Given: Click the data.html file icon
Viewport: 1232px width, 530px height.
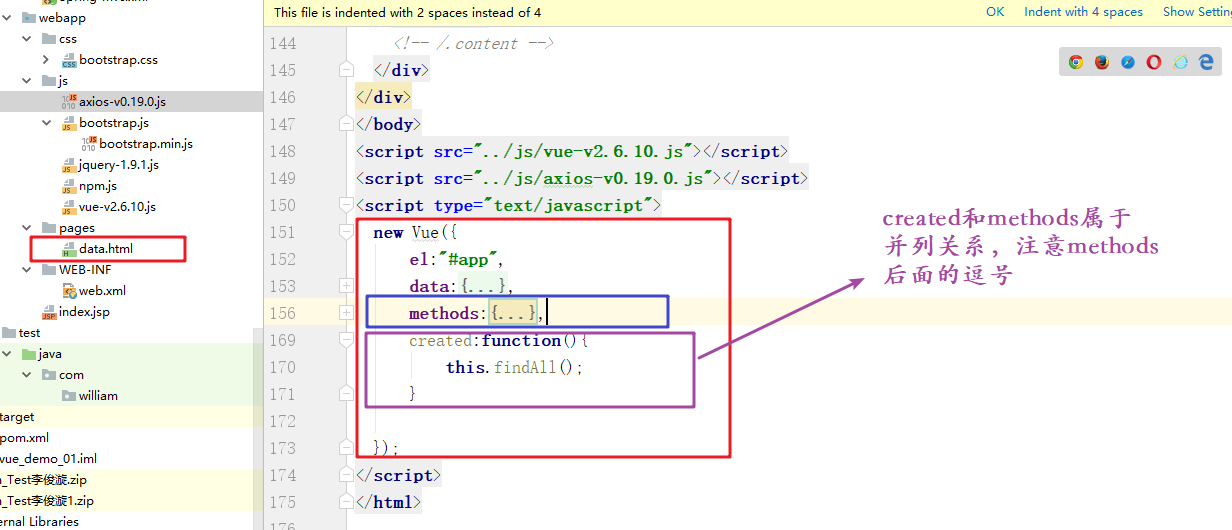Looking at the screenshot, I should (x=69, y=249).
